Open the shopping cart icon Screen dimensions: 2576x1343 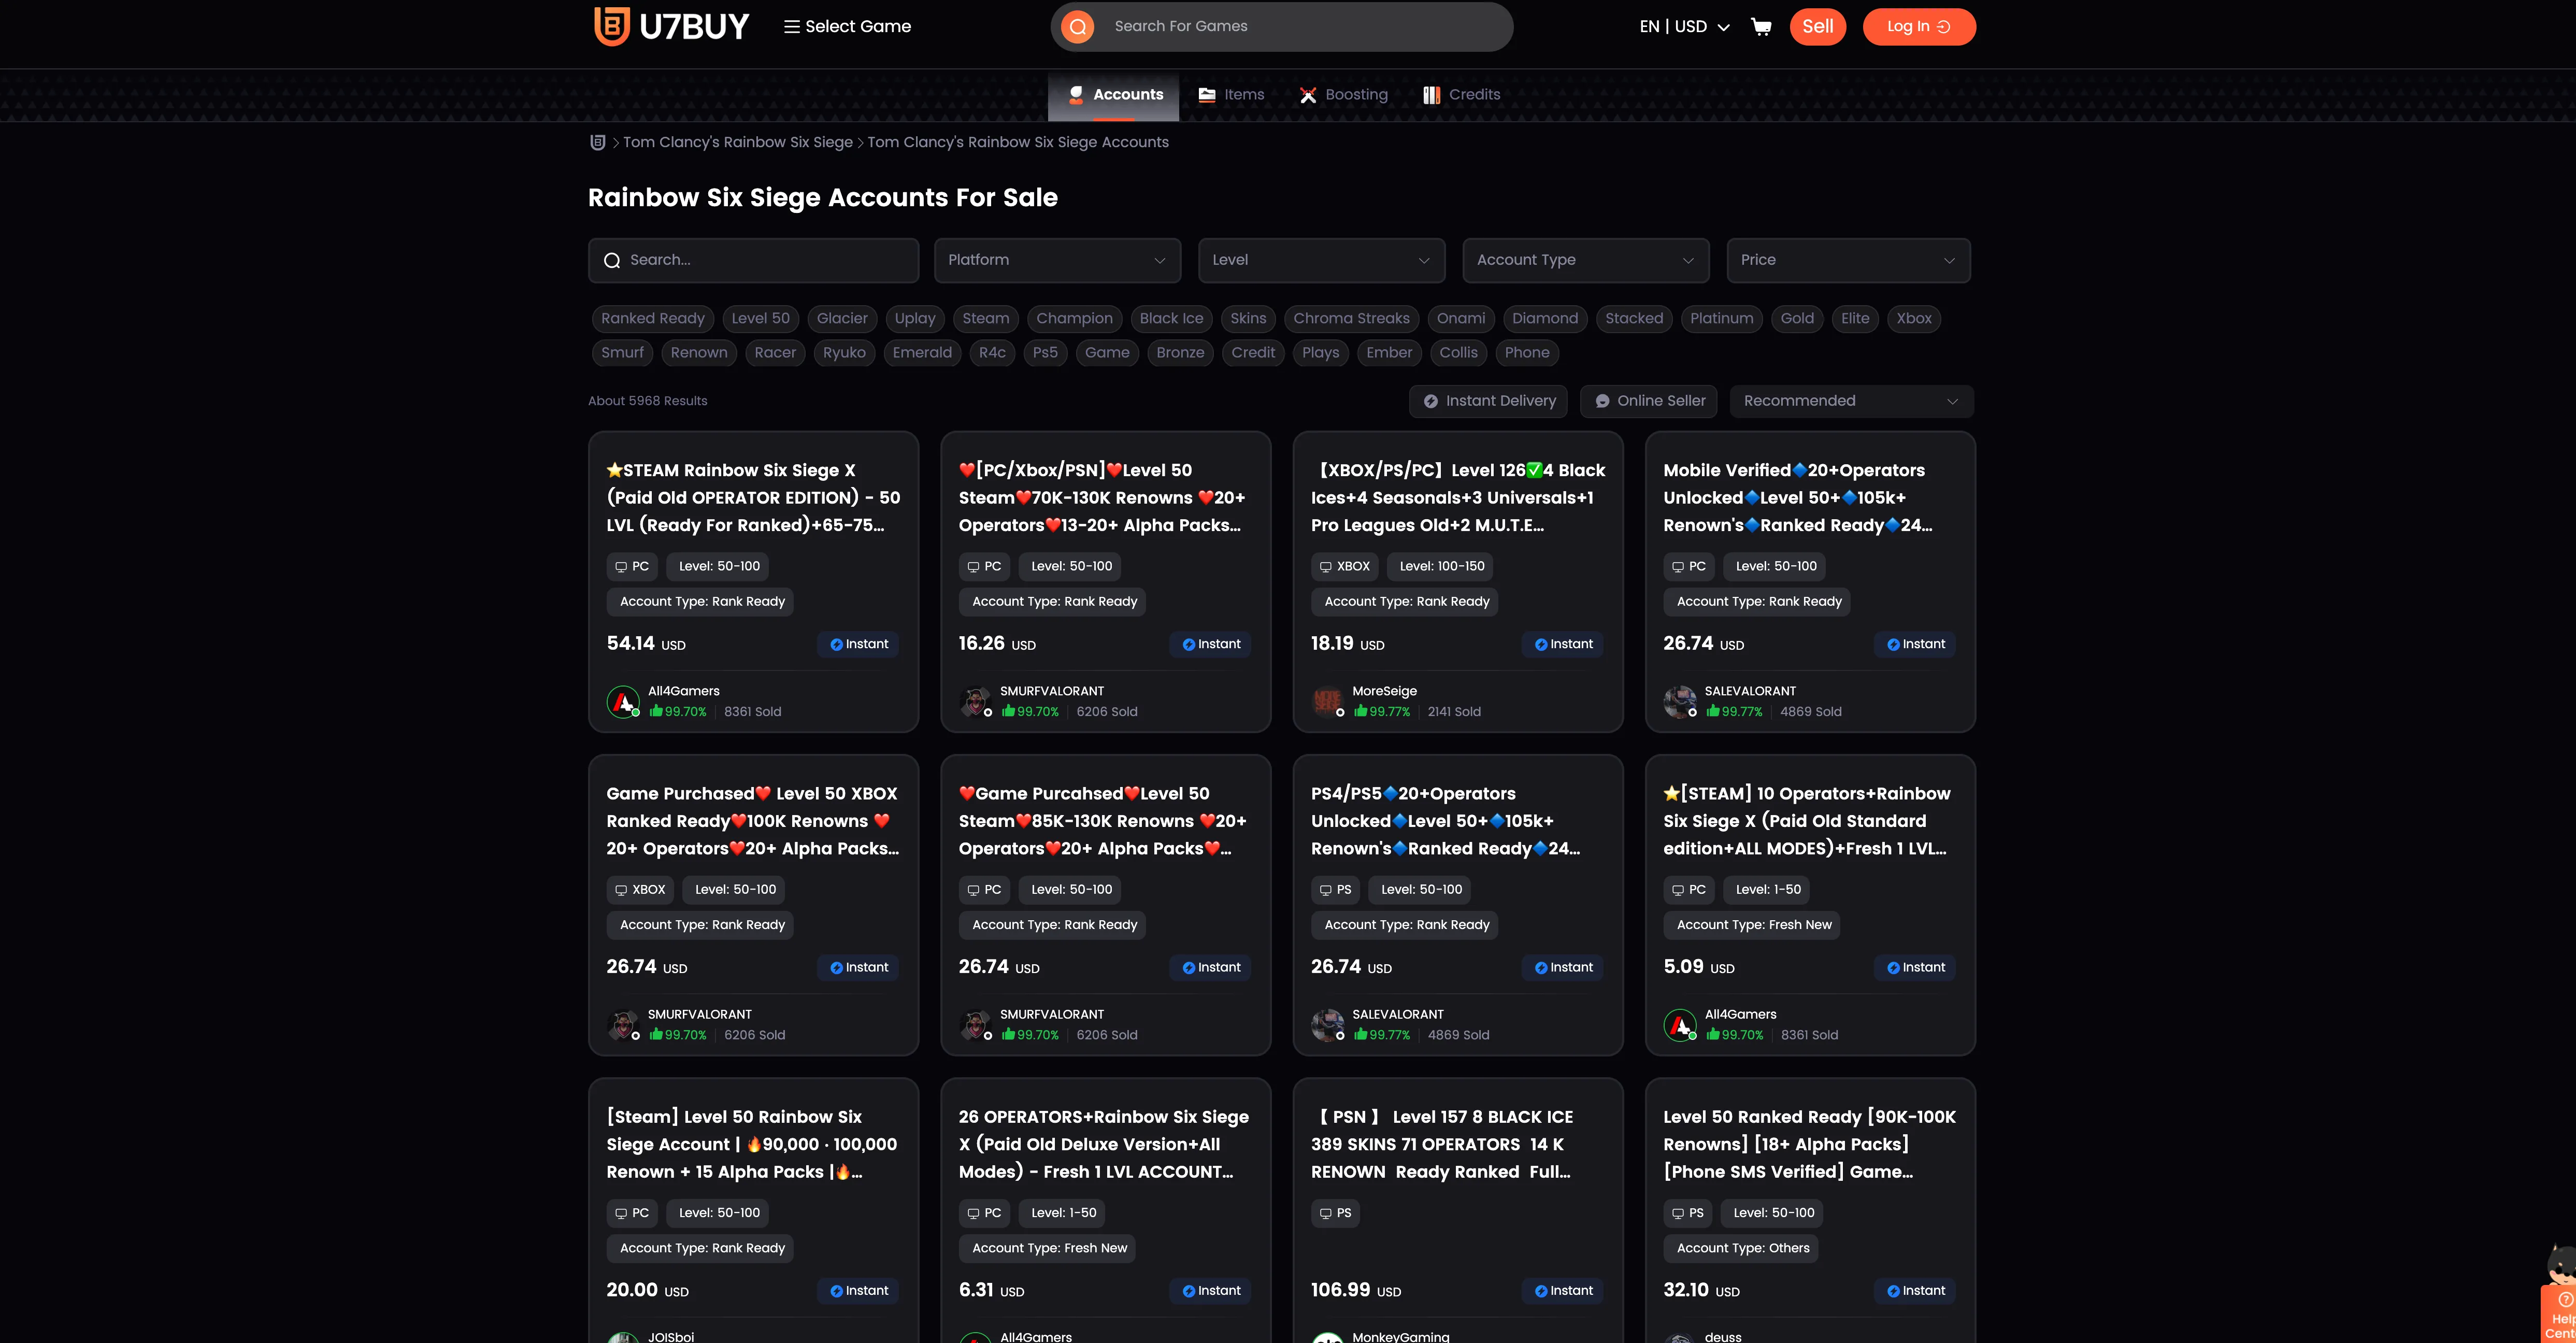point(1761,27)
